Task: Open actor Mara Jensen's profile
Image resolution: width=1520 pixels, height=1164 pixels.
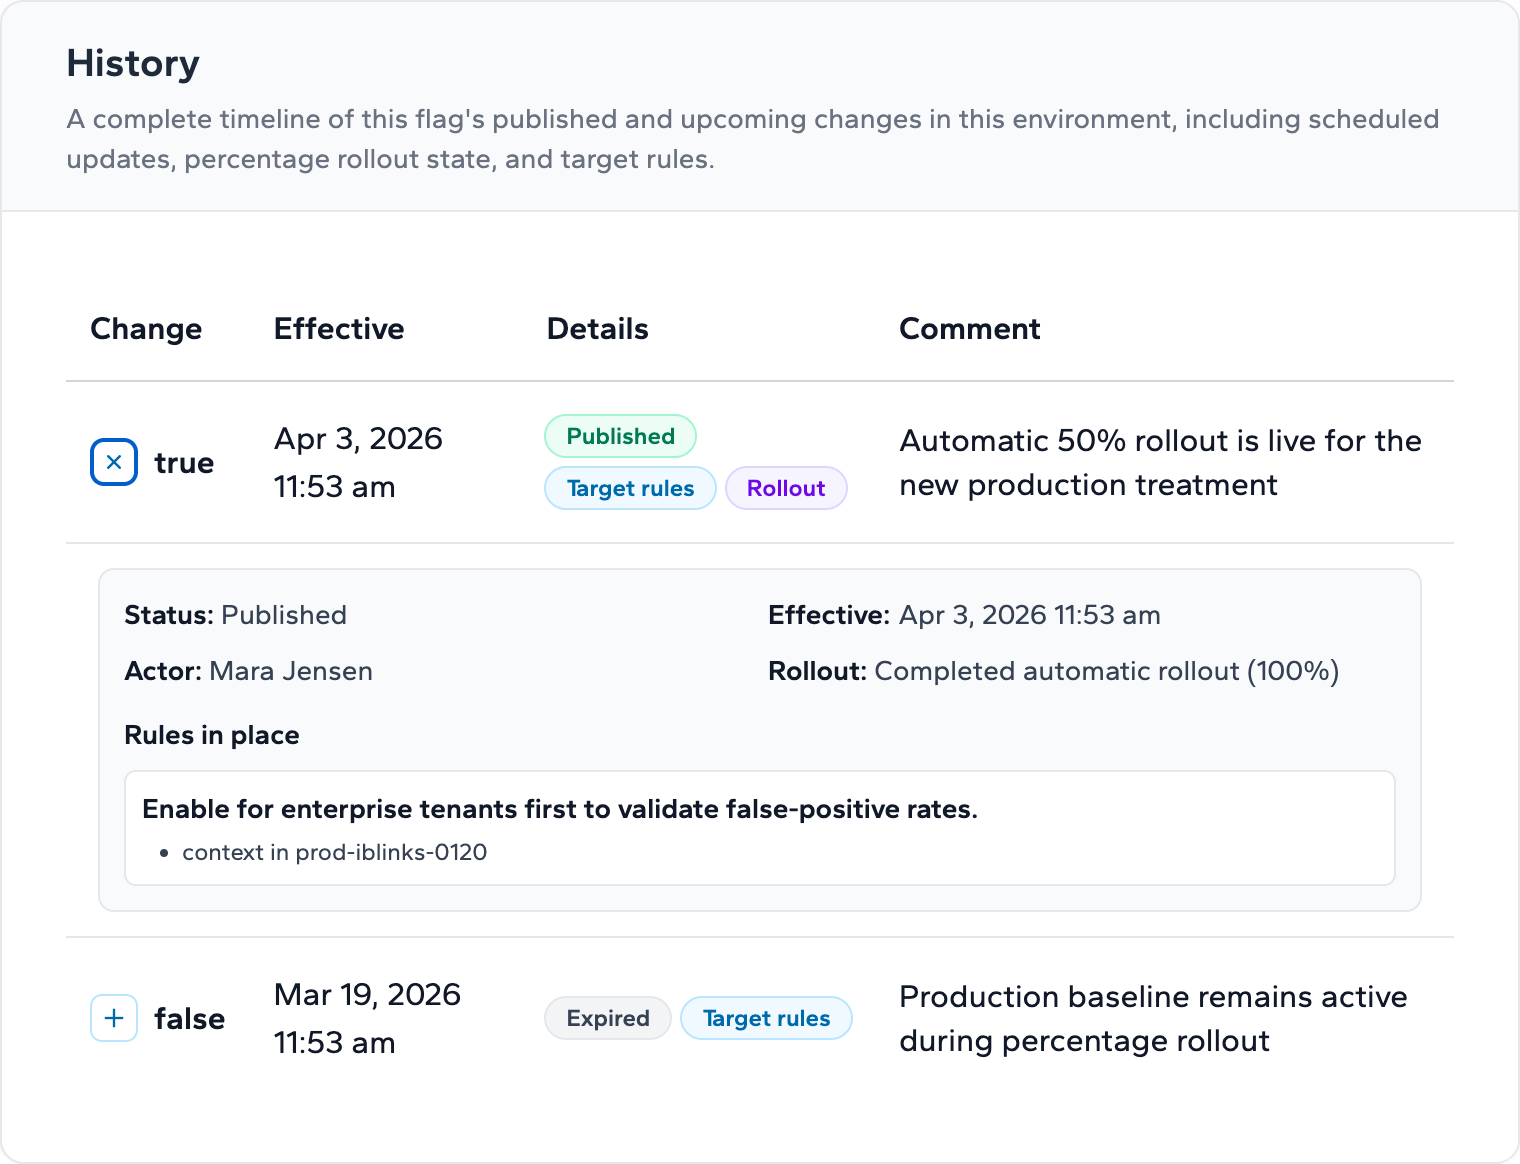Action: (290, 671)
